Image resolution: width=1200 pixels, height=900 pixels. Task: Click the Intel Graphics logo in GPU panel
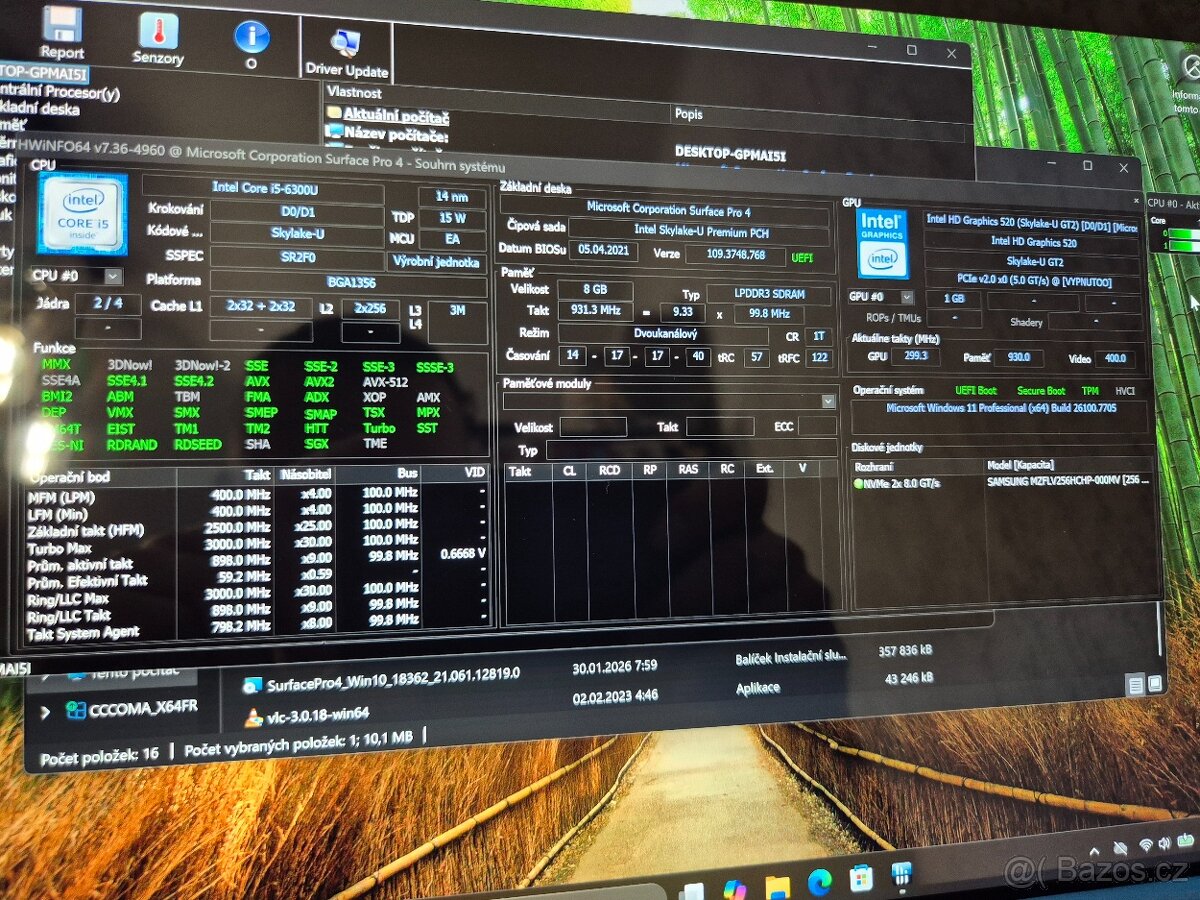click(x=883, y=243)
